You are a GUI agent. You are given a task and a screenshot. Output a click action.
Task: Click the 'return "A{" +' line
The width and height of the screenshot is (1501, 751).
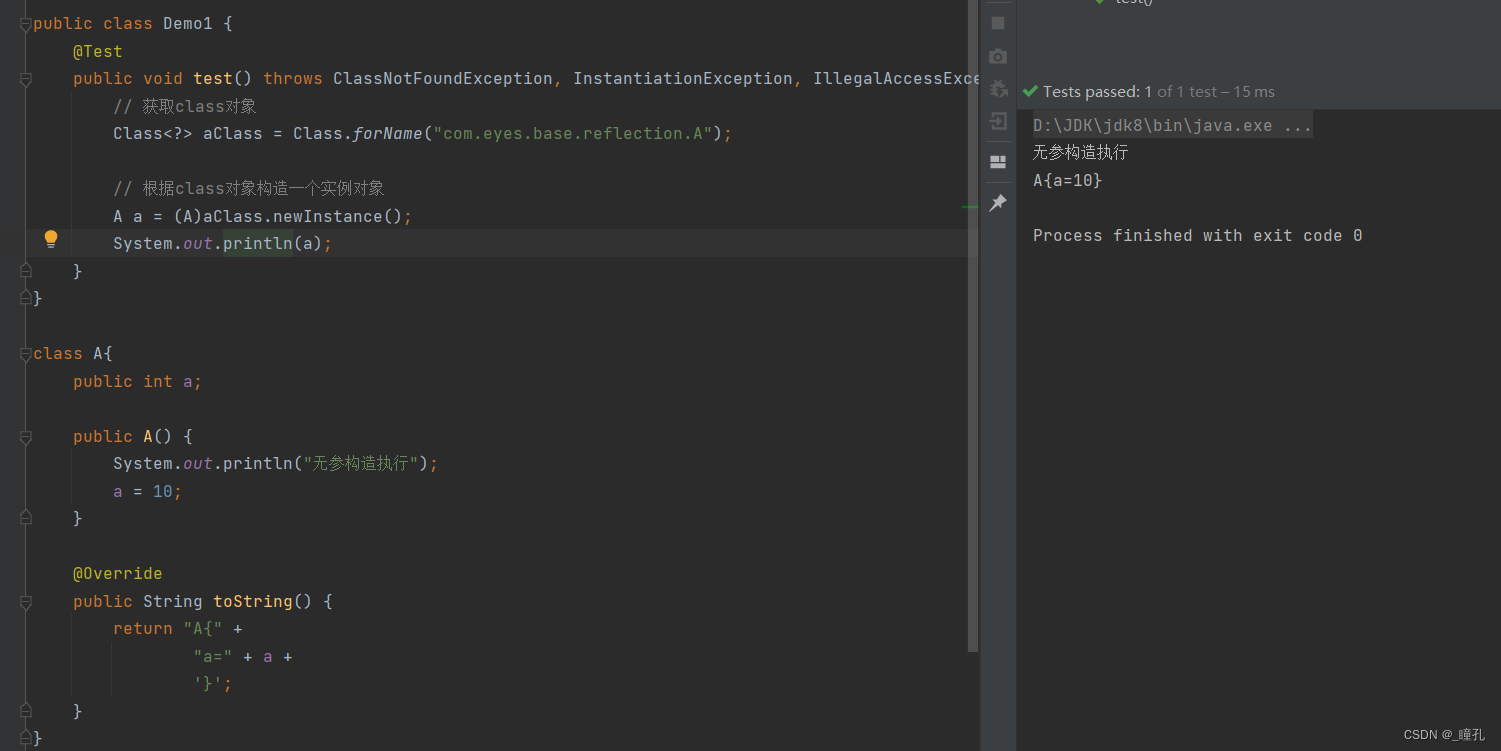tap(177, 629)
